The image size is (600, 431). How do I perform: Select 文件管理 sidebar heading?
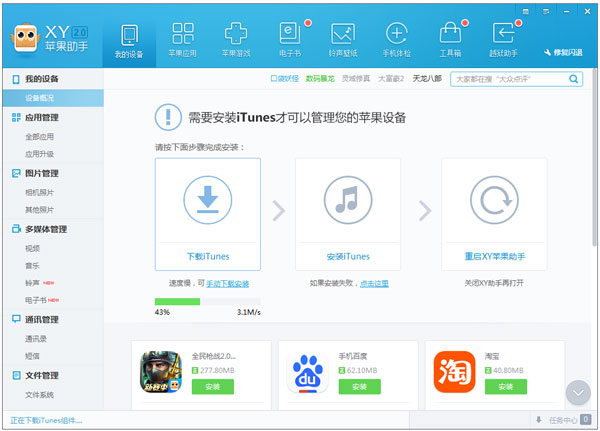pyautogui.click(x=42, y=375)
